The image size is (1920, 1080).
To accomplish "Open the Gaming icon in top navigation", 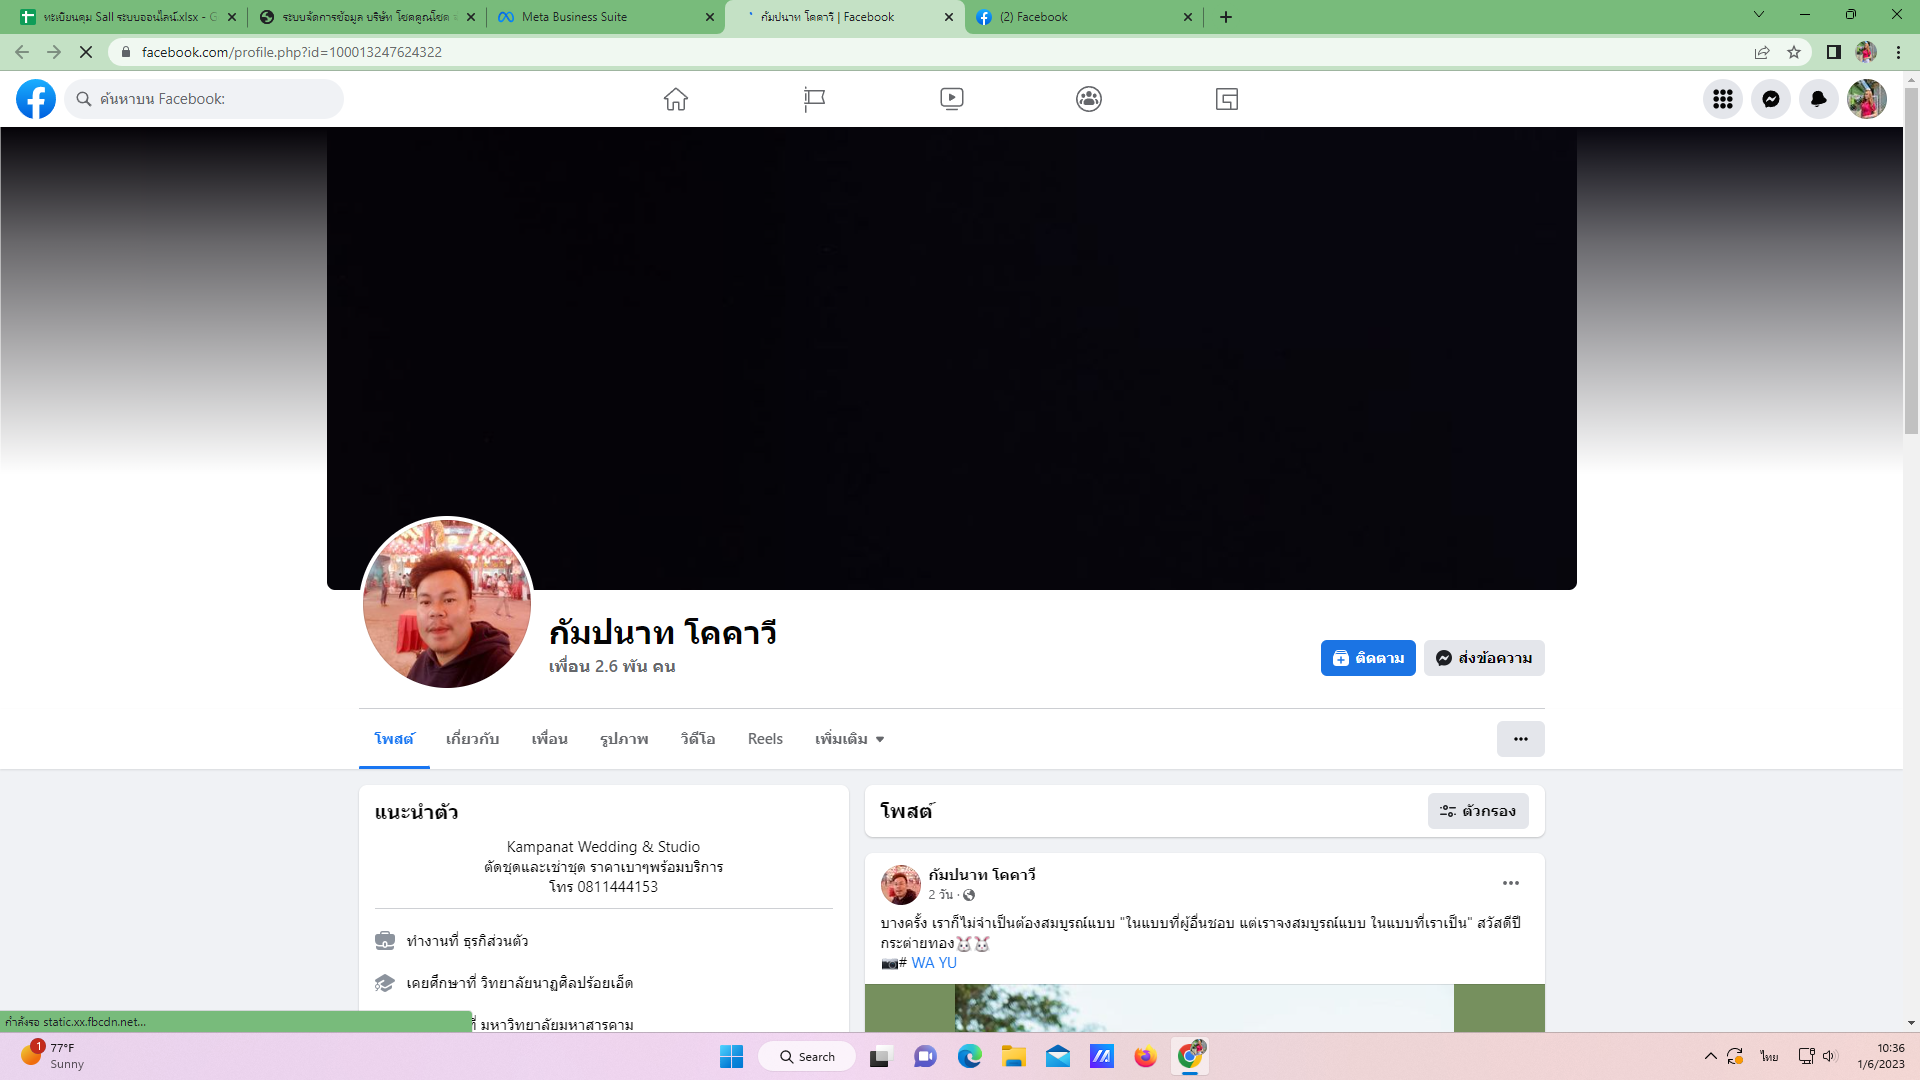I will (1227, 99).
